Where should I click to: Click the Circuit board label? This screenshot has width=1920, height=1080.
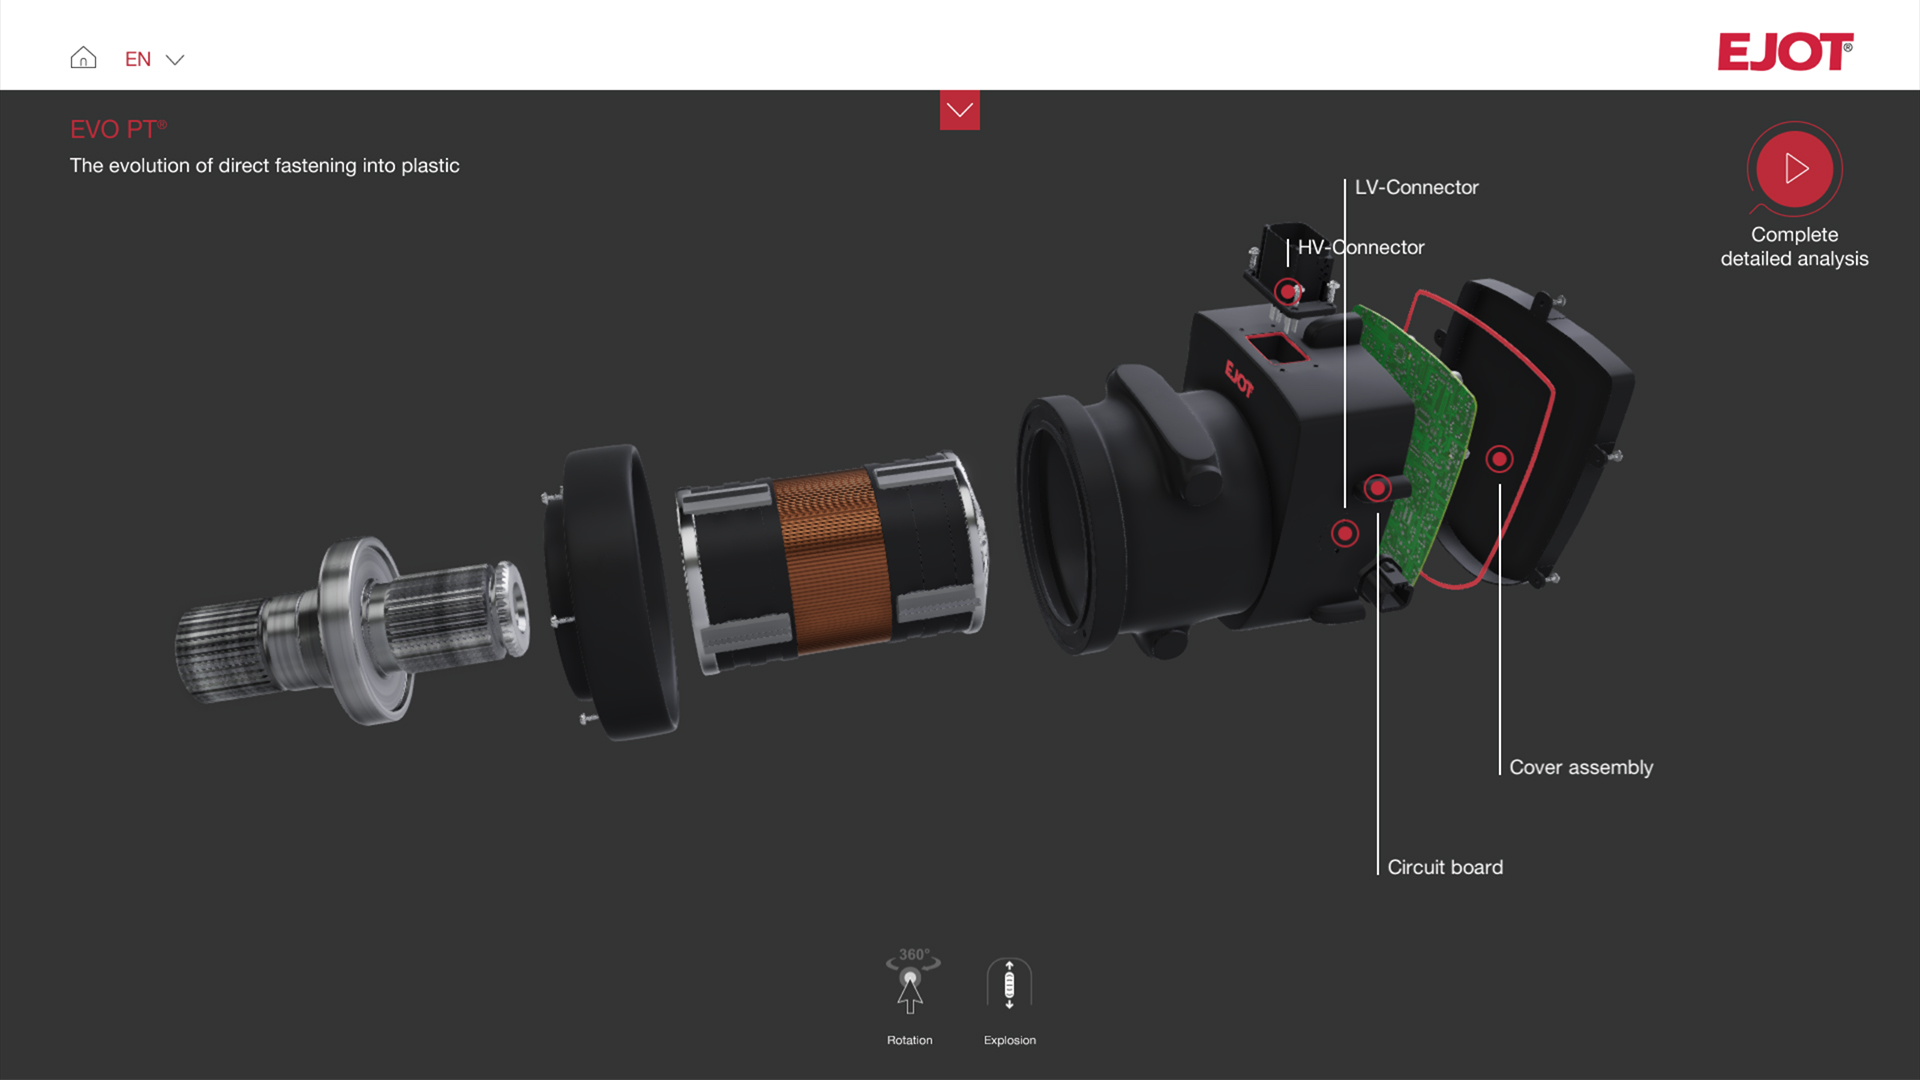[x=1444, y=867]
